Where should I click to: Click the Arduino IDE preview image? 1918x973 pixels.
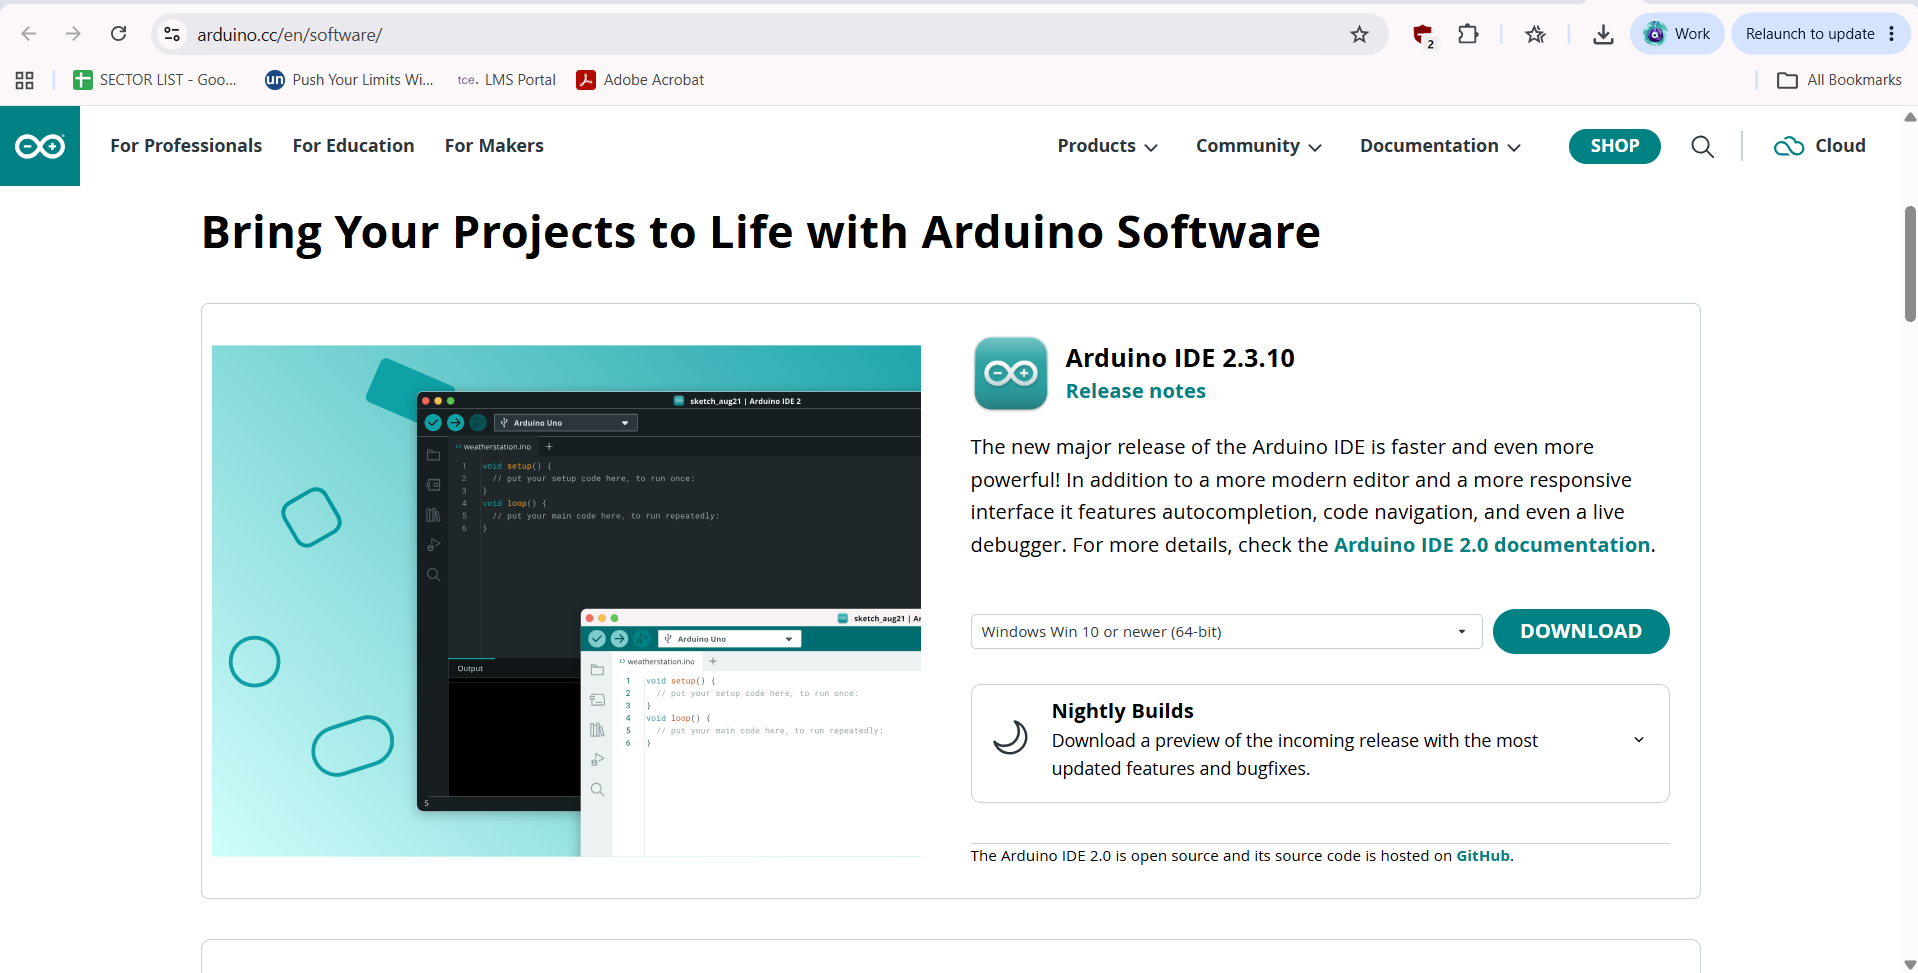point(566,601)
